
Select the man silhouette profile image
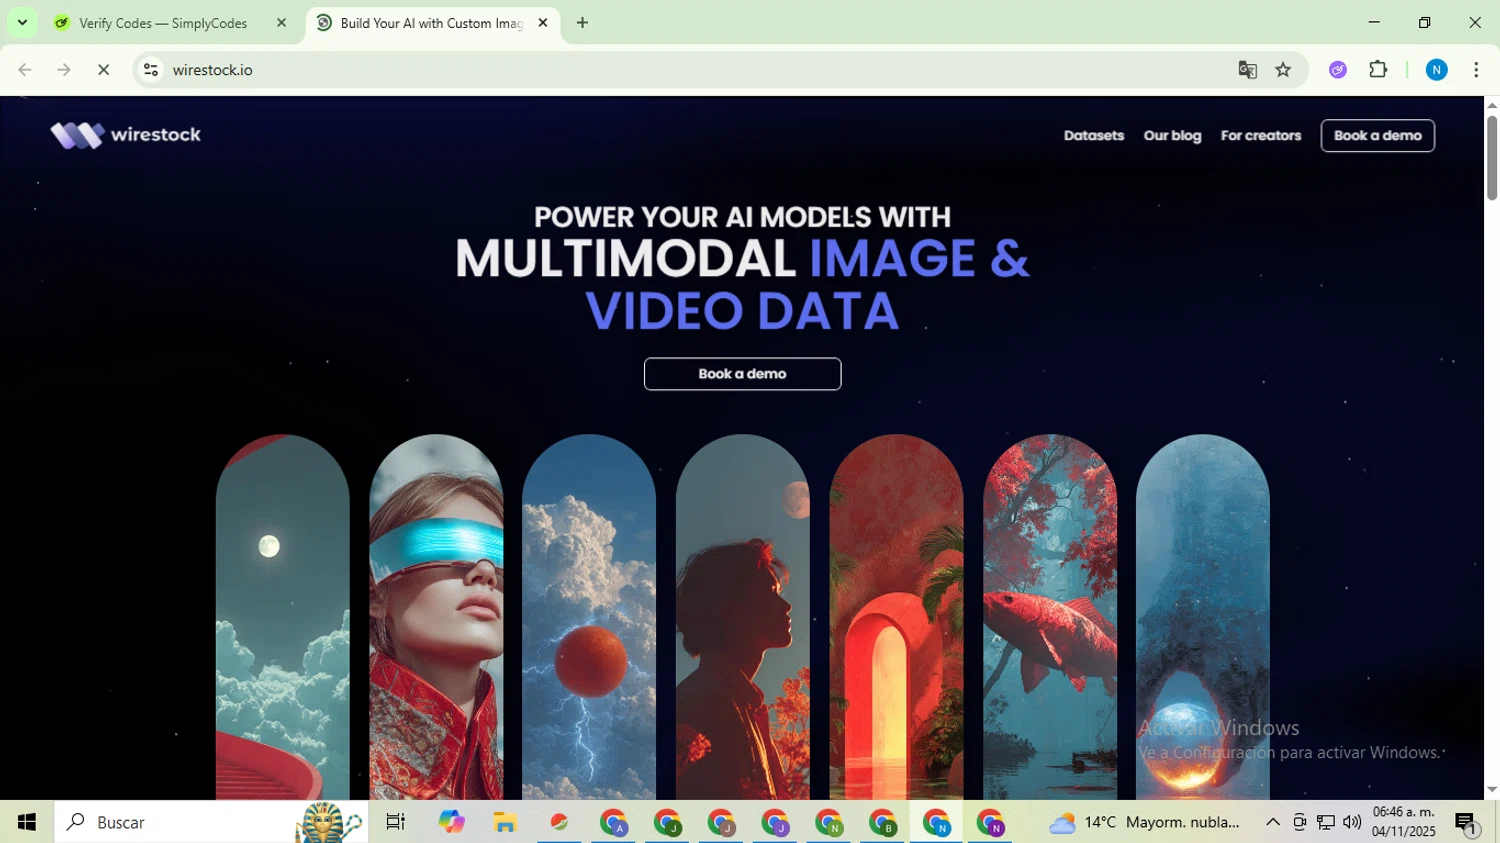point(743,617)
